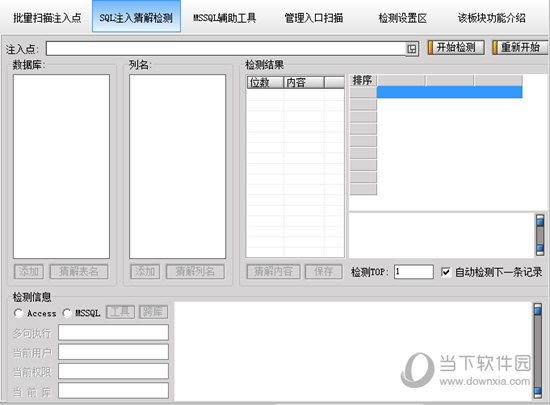Viewport: 550px width, 405px height.
Task: Click the 猜解内容 button
Action: (273, 271)
